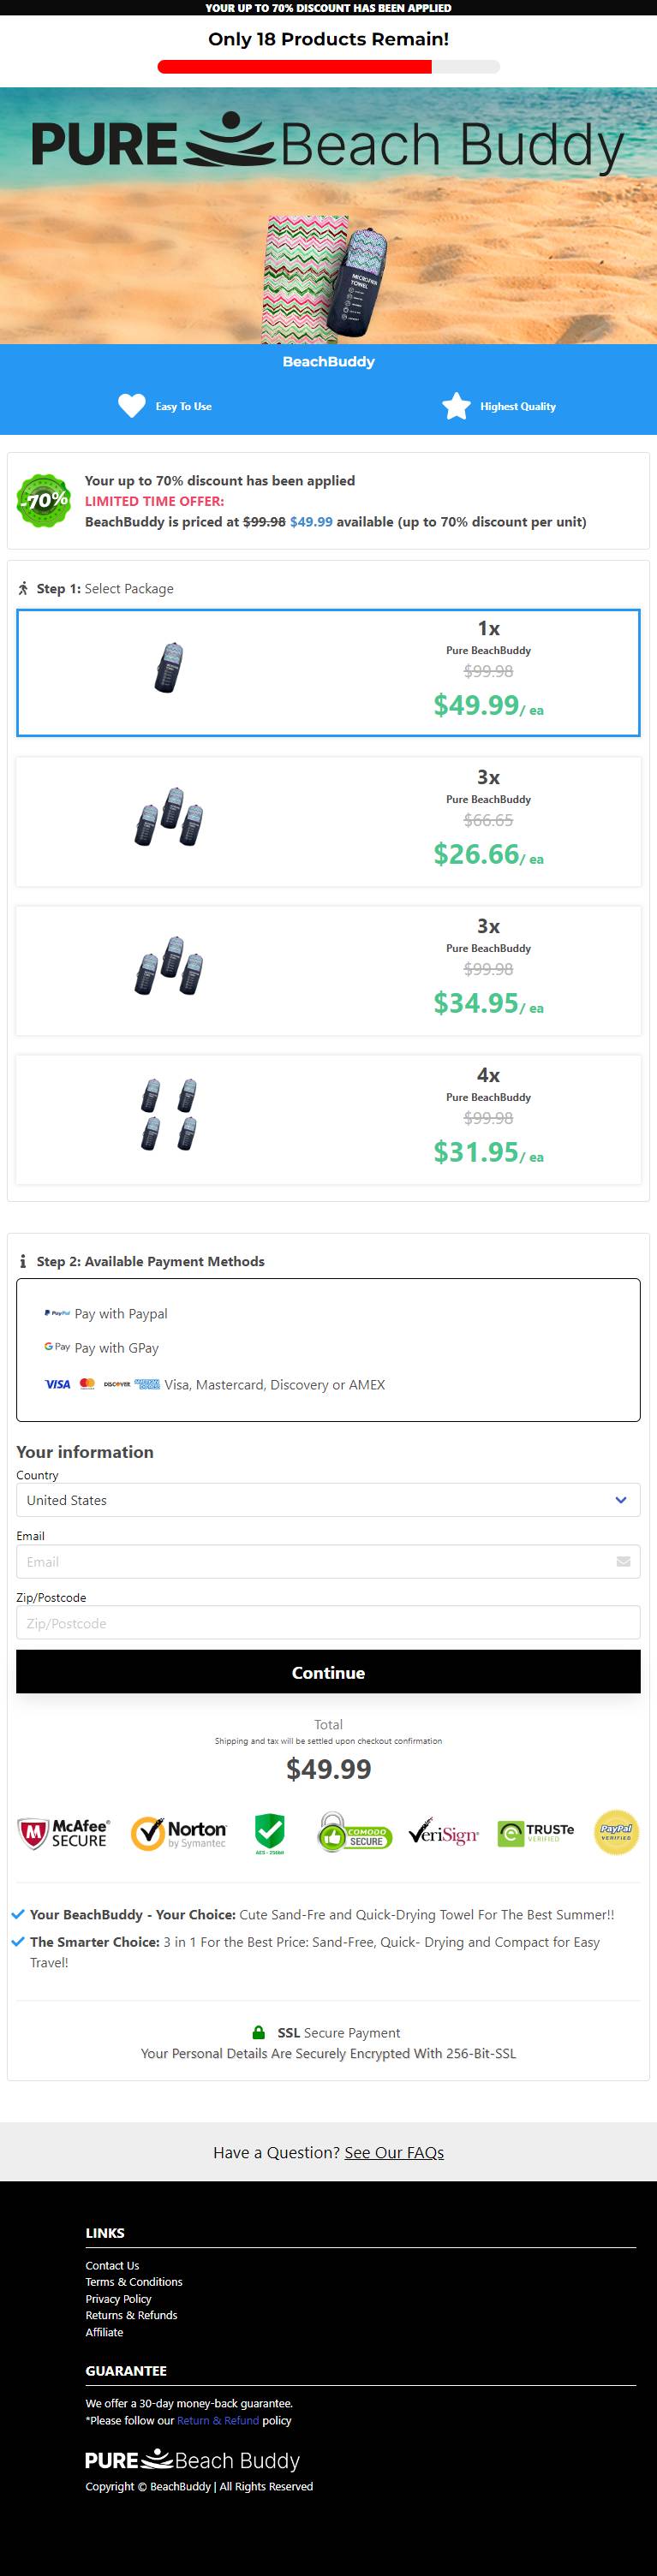Click the Email input field

328,1562
